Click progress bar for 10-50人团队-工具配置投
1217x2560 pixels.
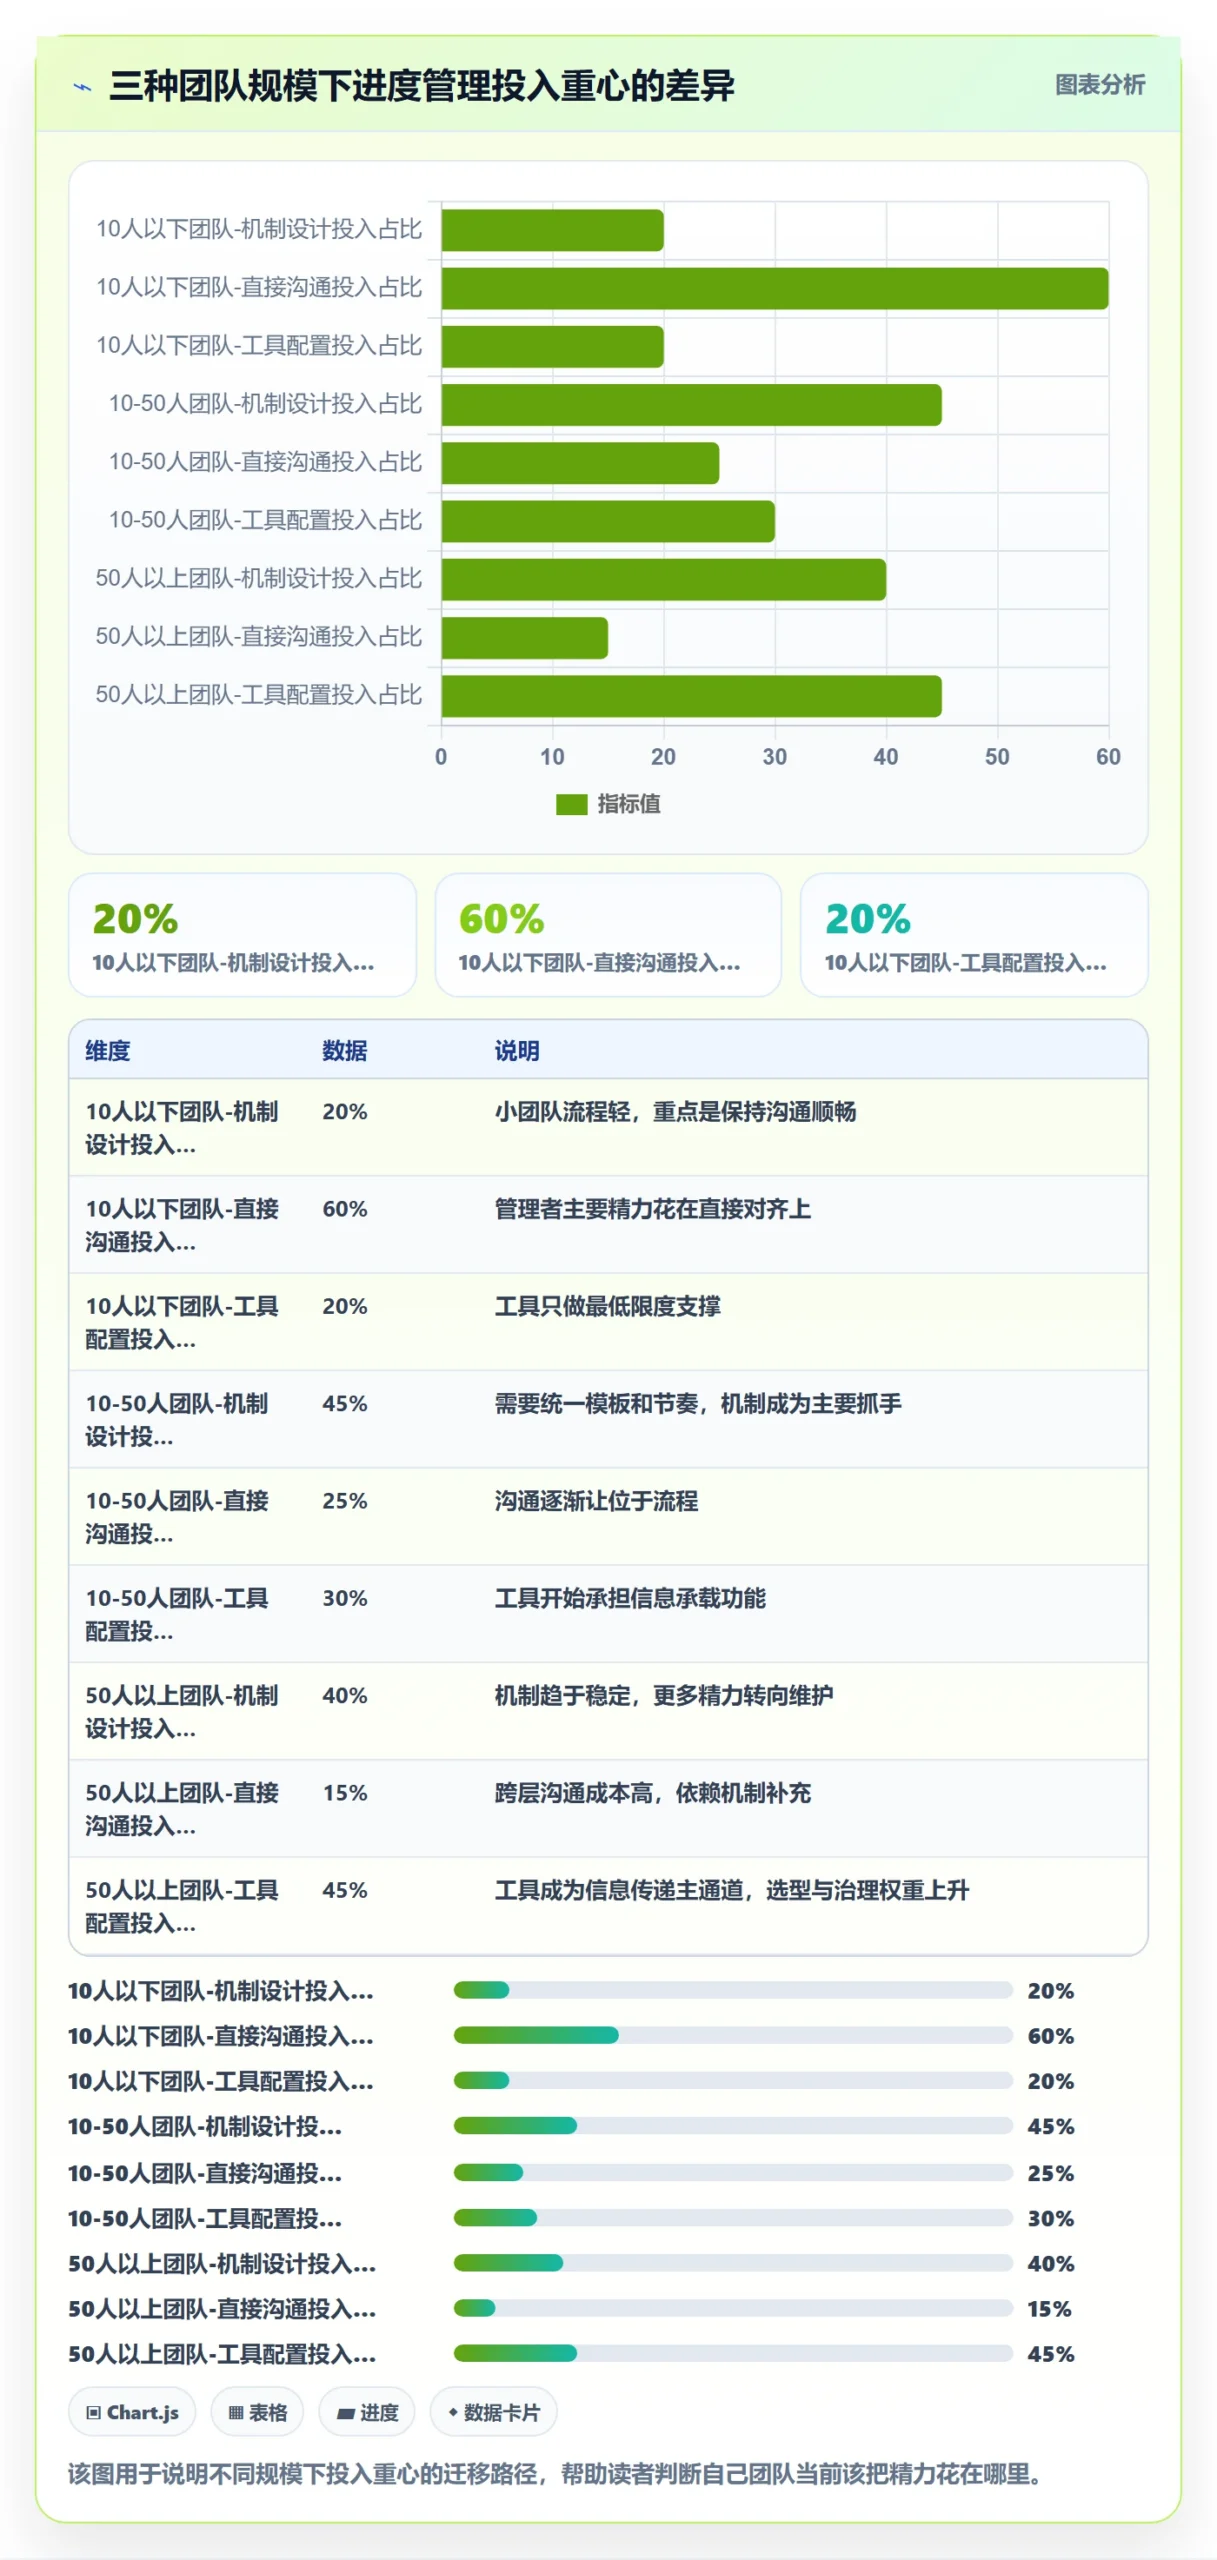coord(733,2217)
